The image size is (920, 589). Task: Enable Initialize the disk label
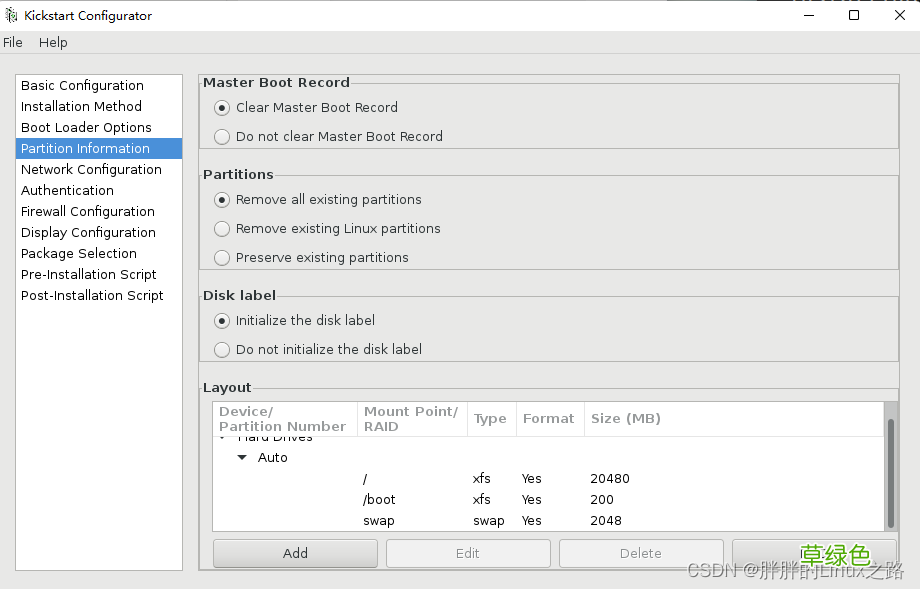pyautogui.click(x=222, y=321)
